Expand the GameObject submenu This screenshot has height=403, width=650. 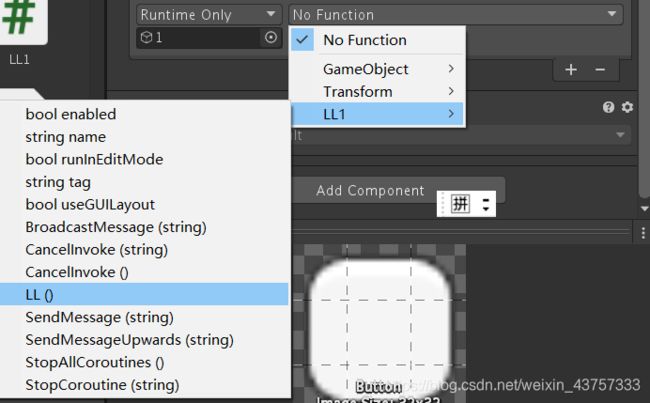click(377, 69)
